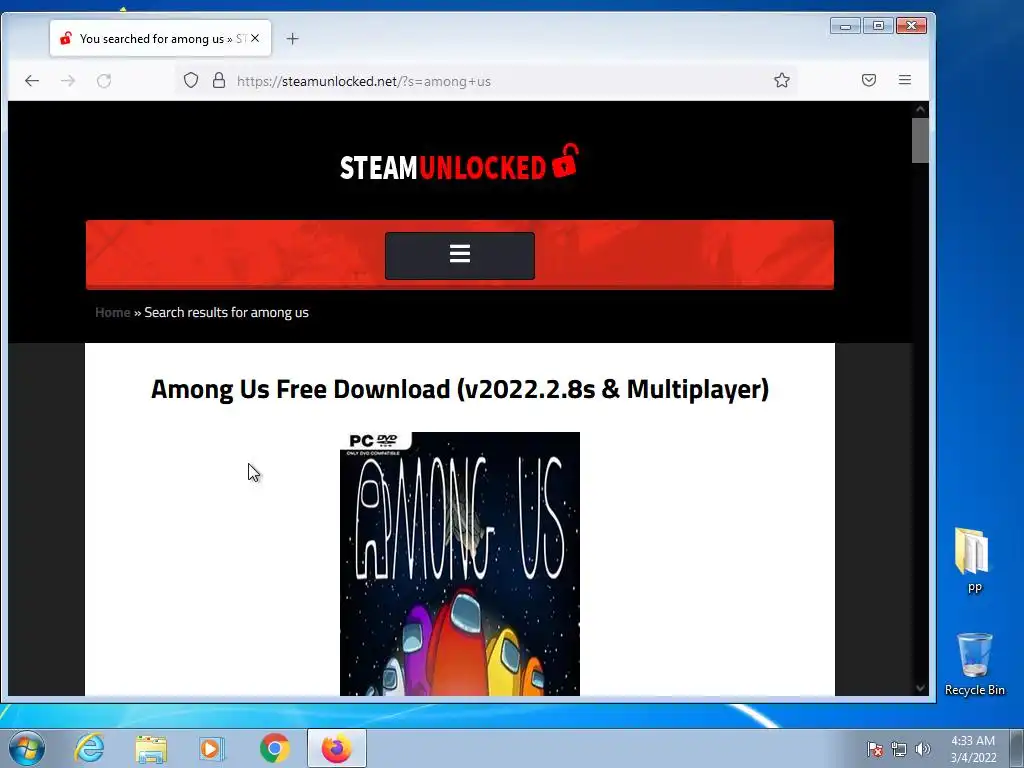Go back using the browser back arrow
The image size is (1024, 768).
pyautogui.click(x=31, y=81)
